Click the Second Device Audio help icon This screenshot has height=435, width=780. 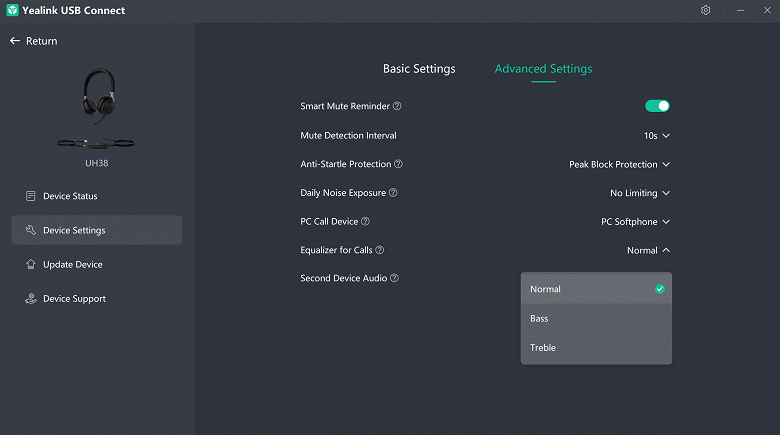click(394, 278)
